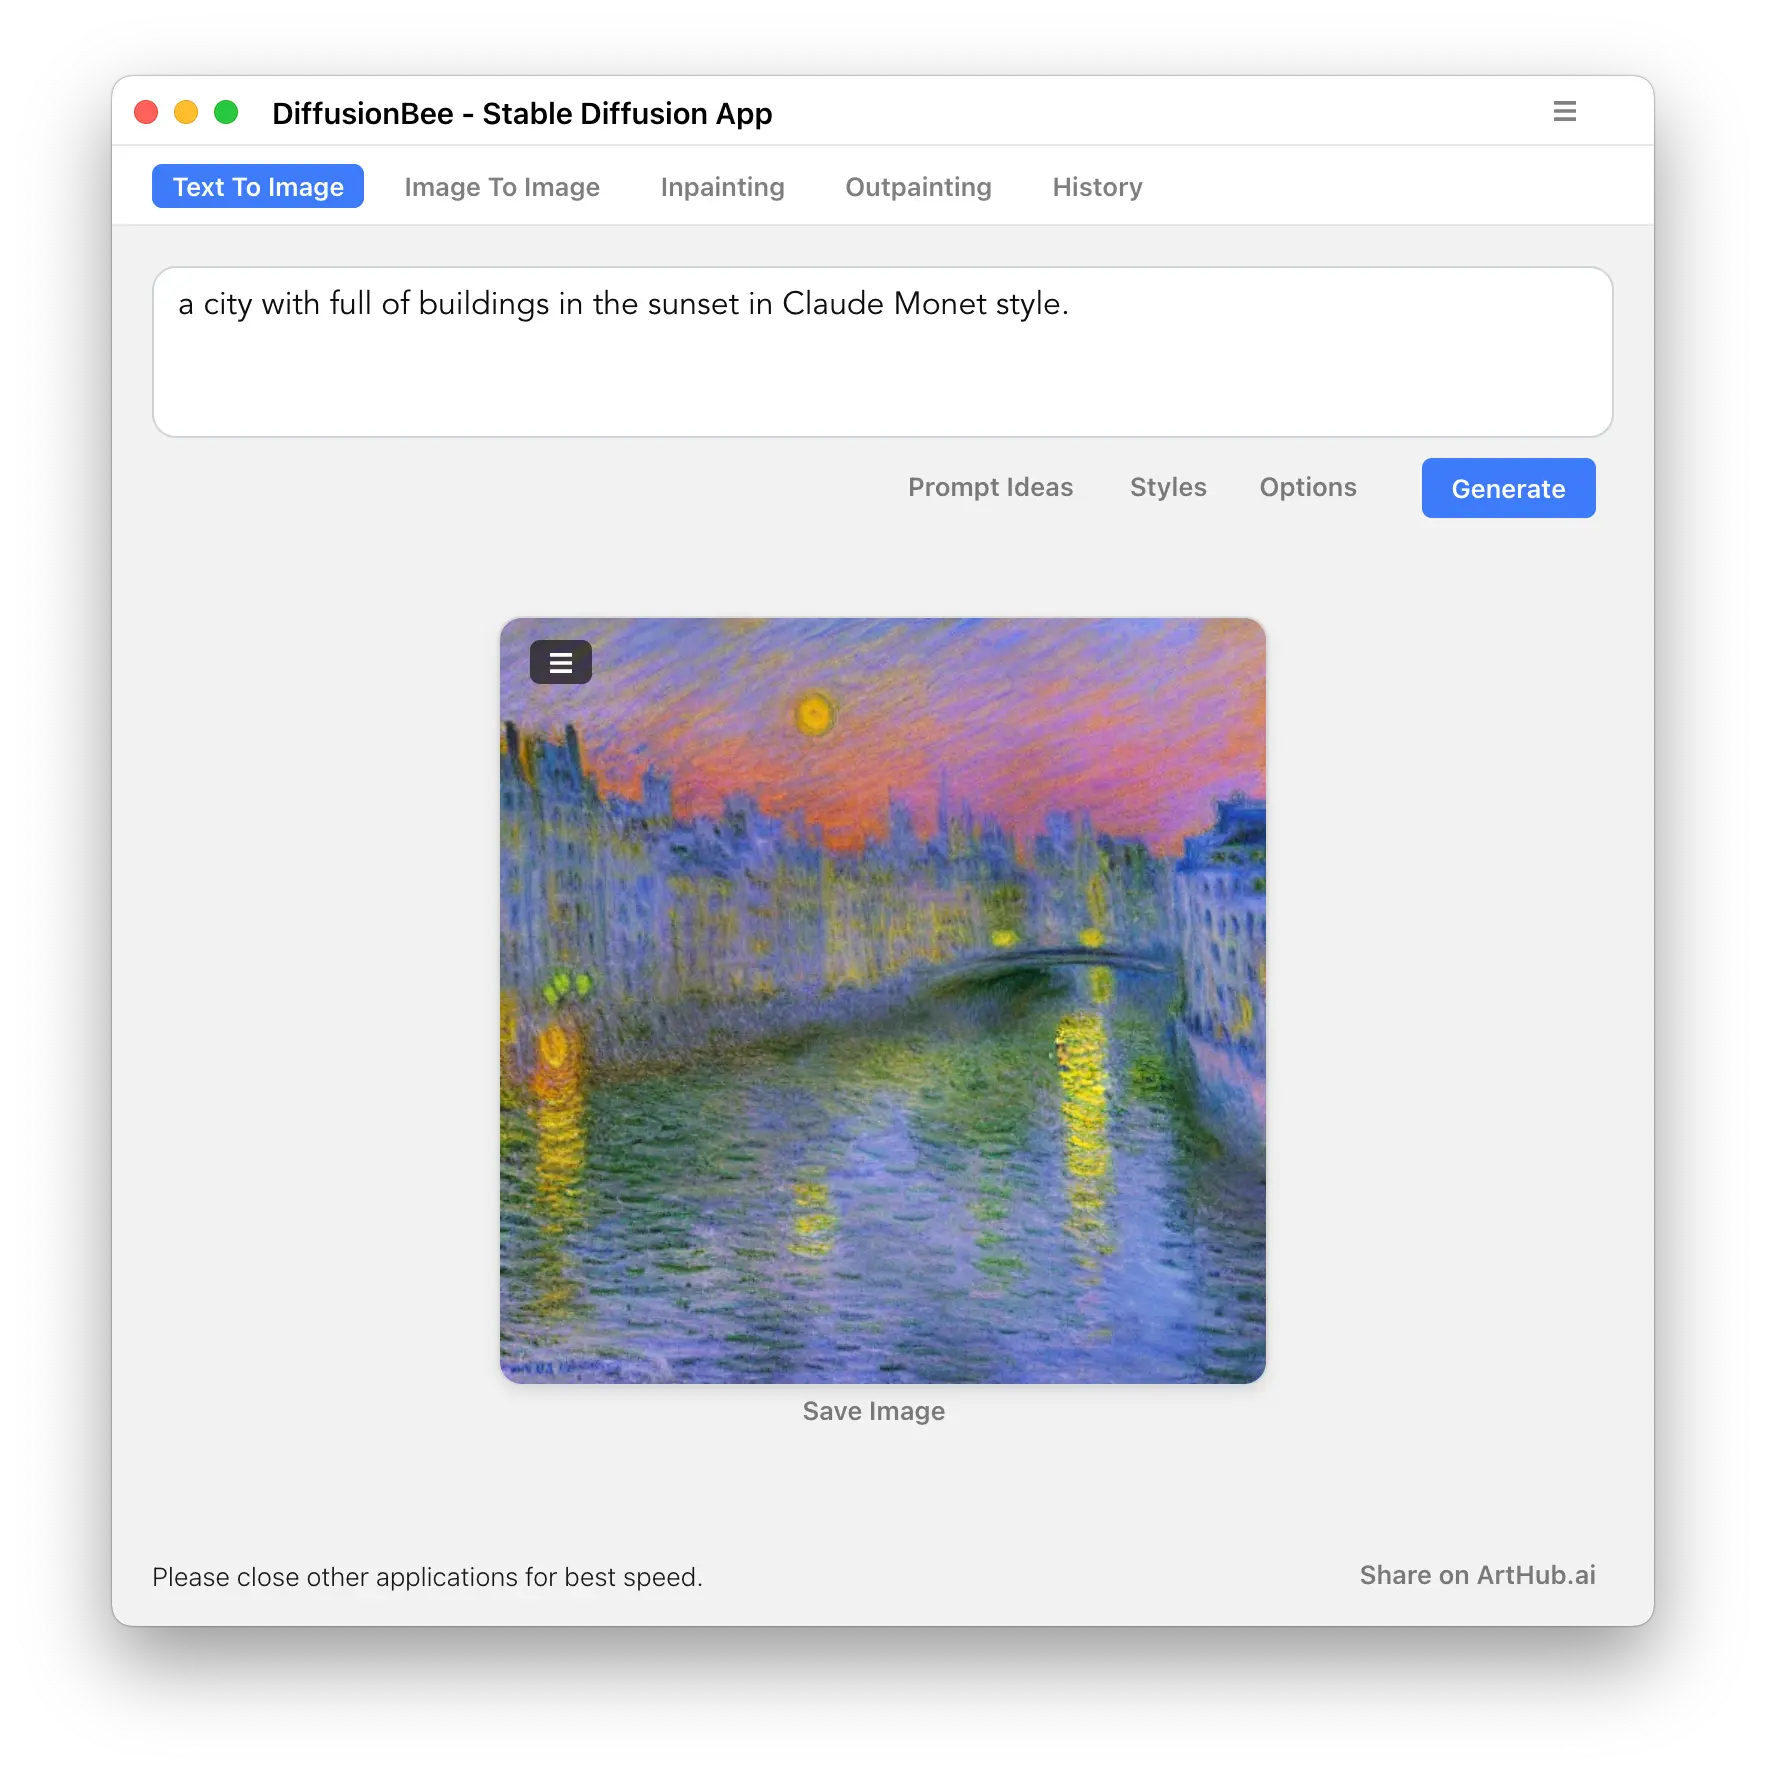
Task: Expand the Options panel
Action: click(1308, 487)
